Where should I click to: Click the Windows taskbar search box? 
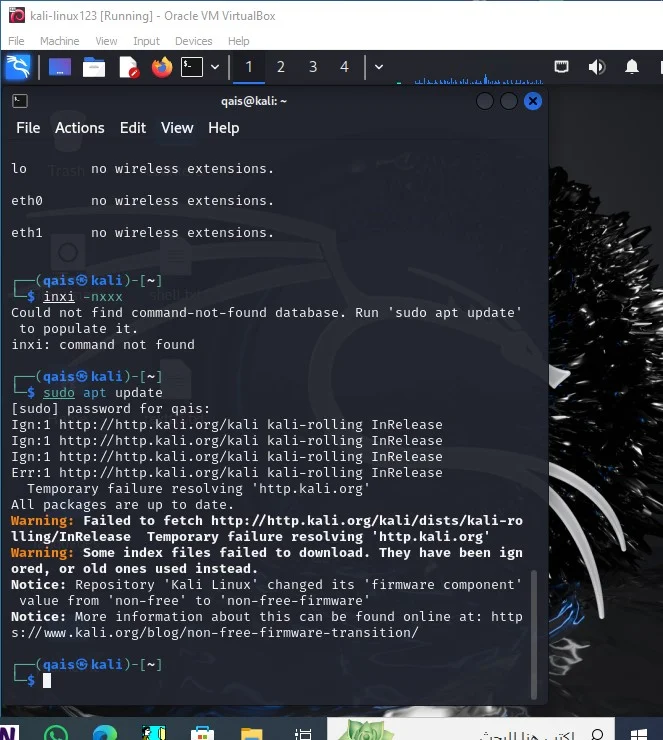pos(470,730)
